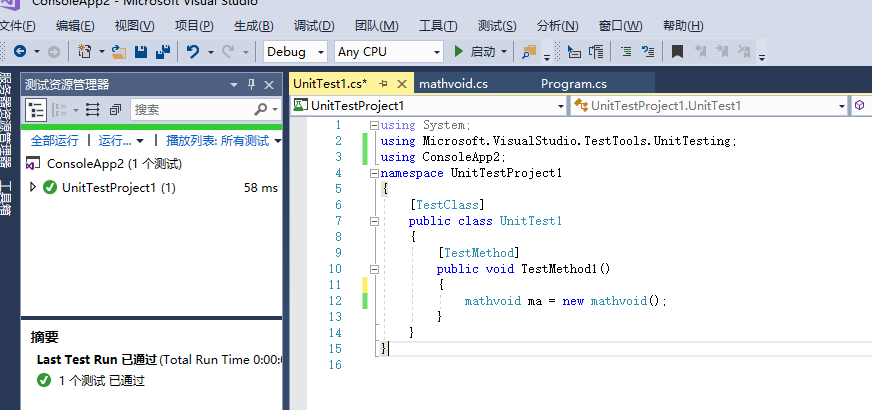Toggle a bookmark with the bookmark icon
This screenshot has width=872, height=410.
click(x=677, y=52)
